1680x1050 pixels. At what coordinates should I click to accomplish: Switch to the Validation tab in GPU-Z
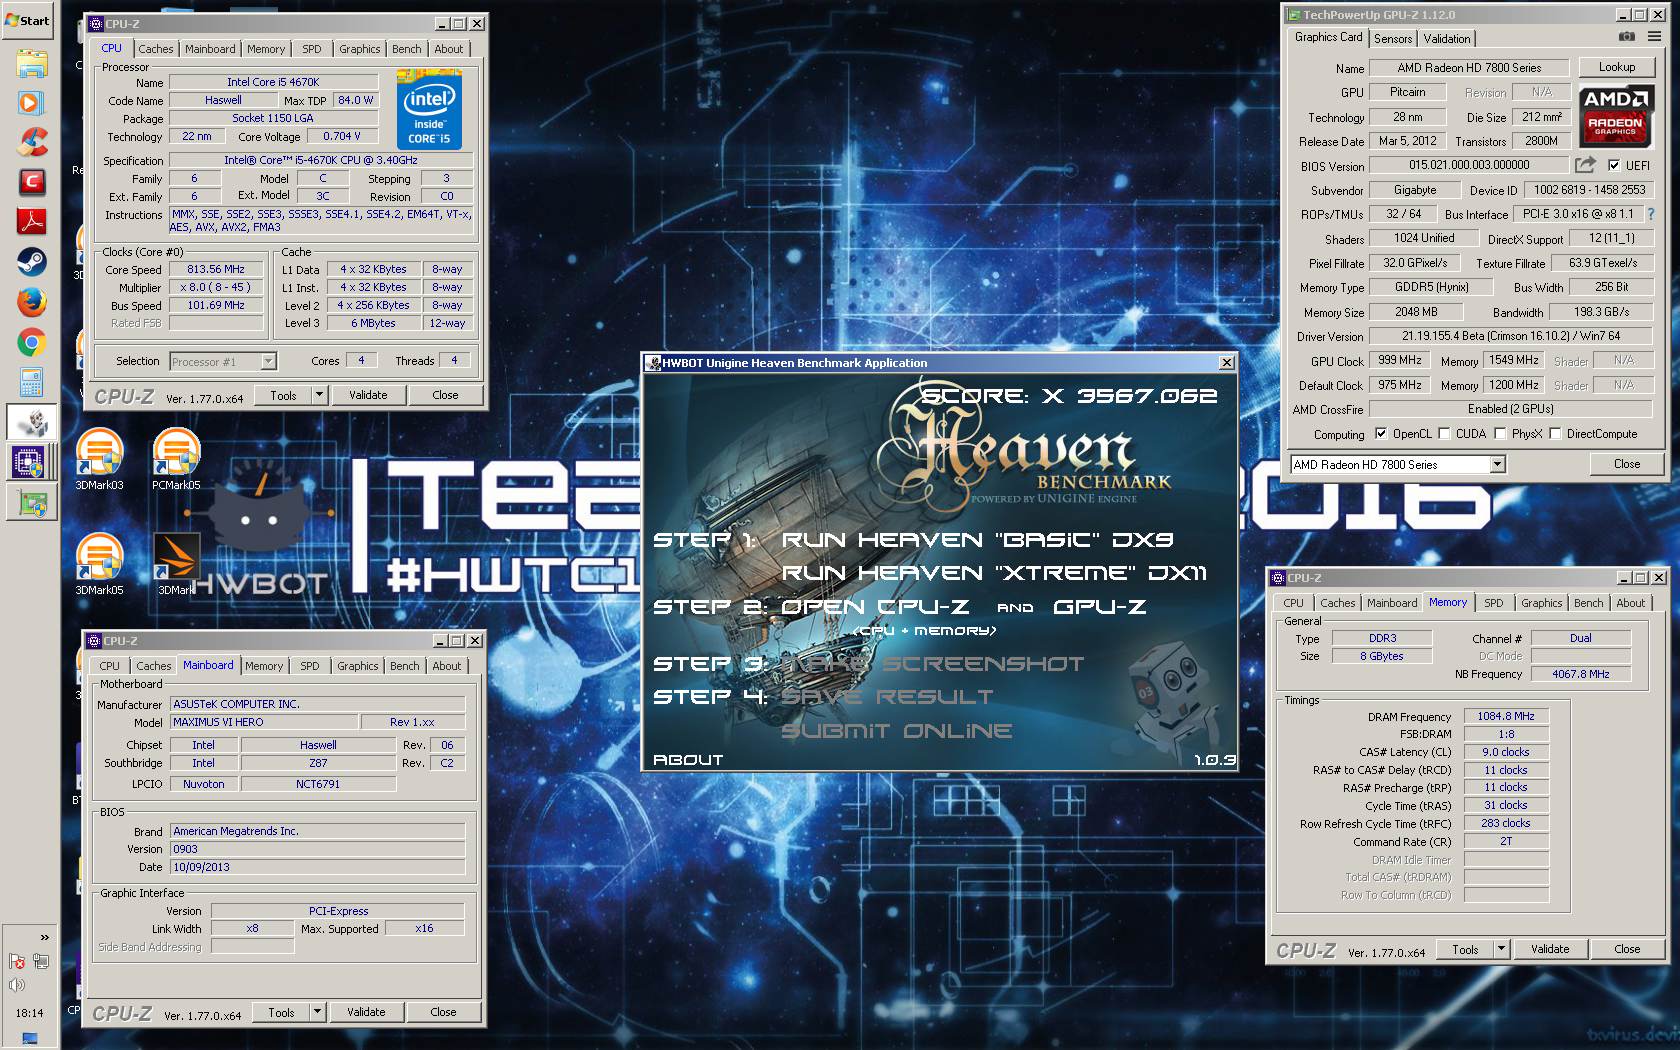1447,39
